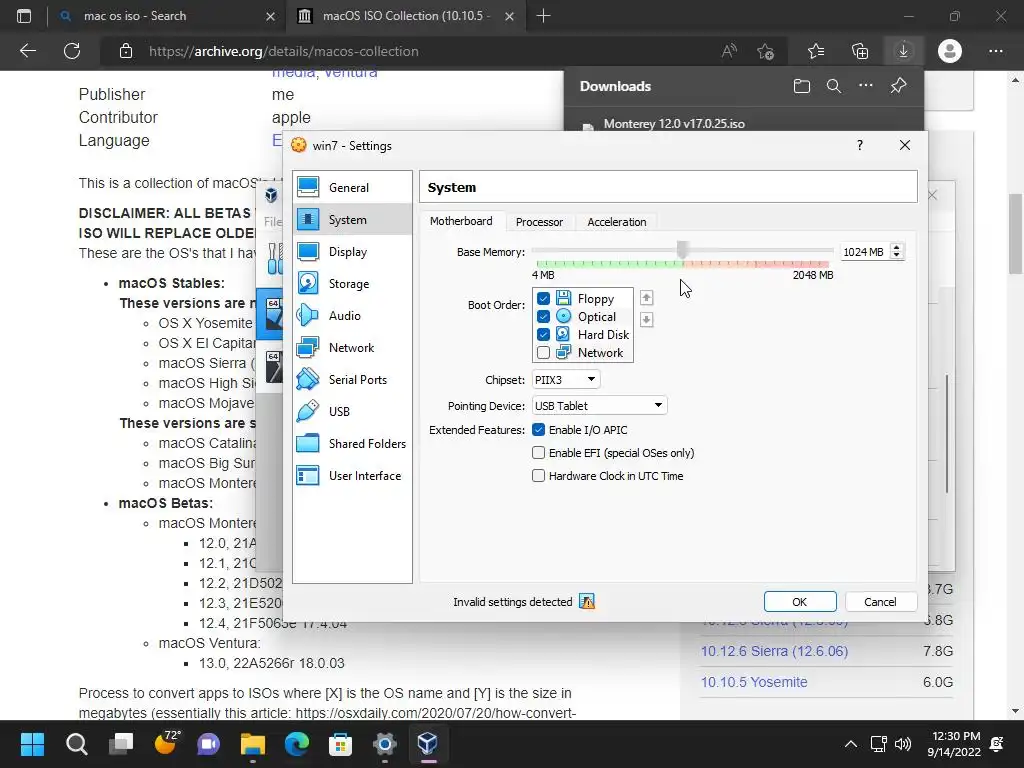Open more options in Downloads panel
This screenshot has width=1024, height=768.
coord(866,86)
